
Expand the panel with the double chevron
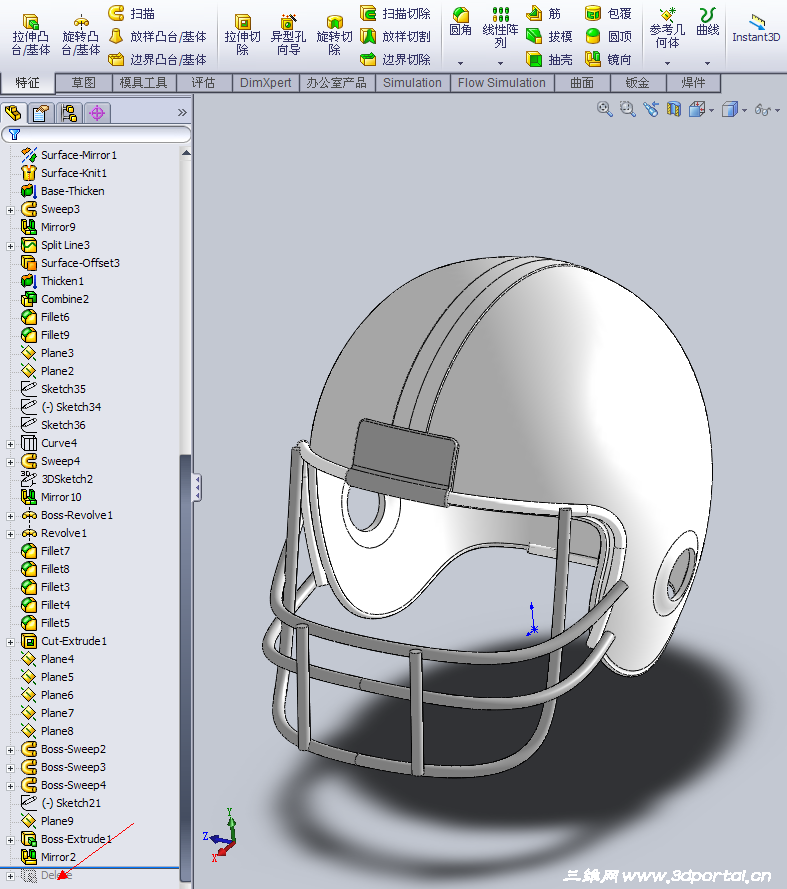tap(182, 113)
